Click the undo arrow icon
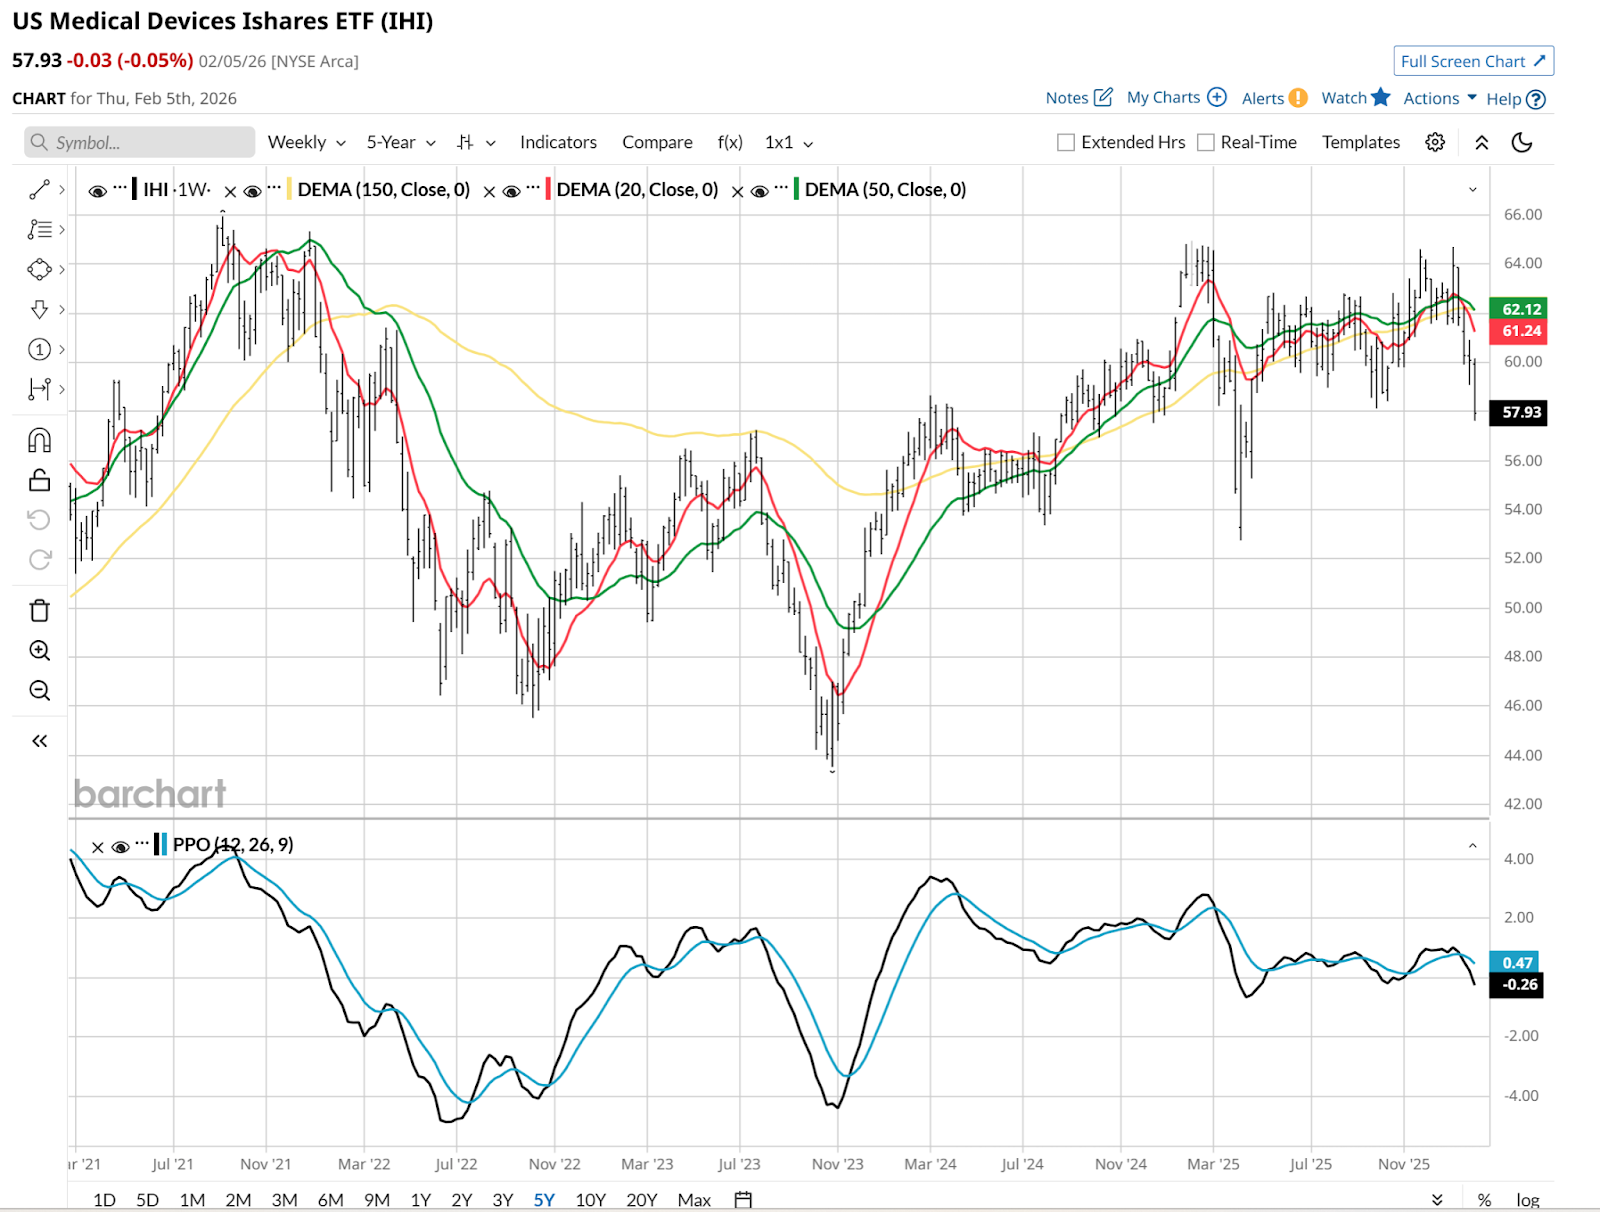 [39, 519]
